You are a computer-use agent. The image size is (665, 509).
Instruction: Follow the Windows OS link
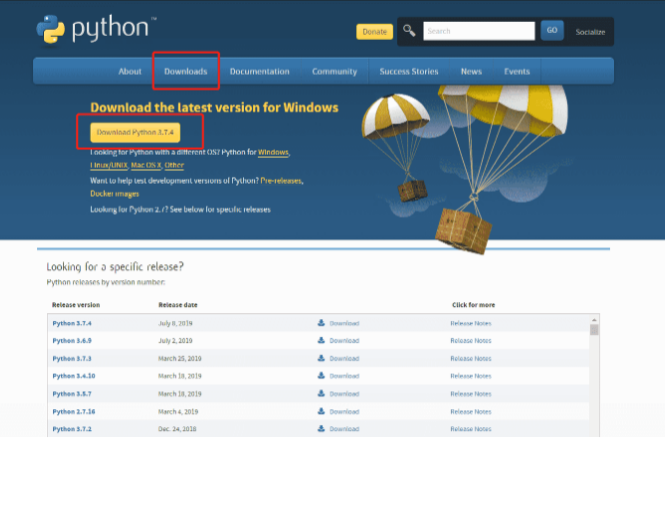273,152
